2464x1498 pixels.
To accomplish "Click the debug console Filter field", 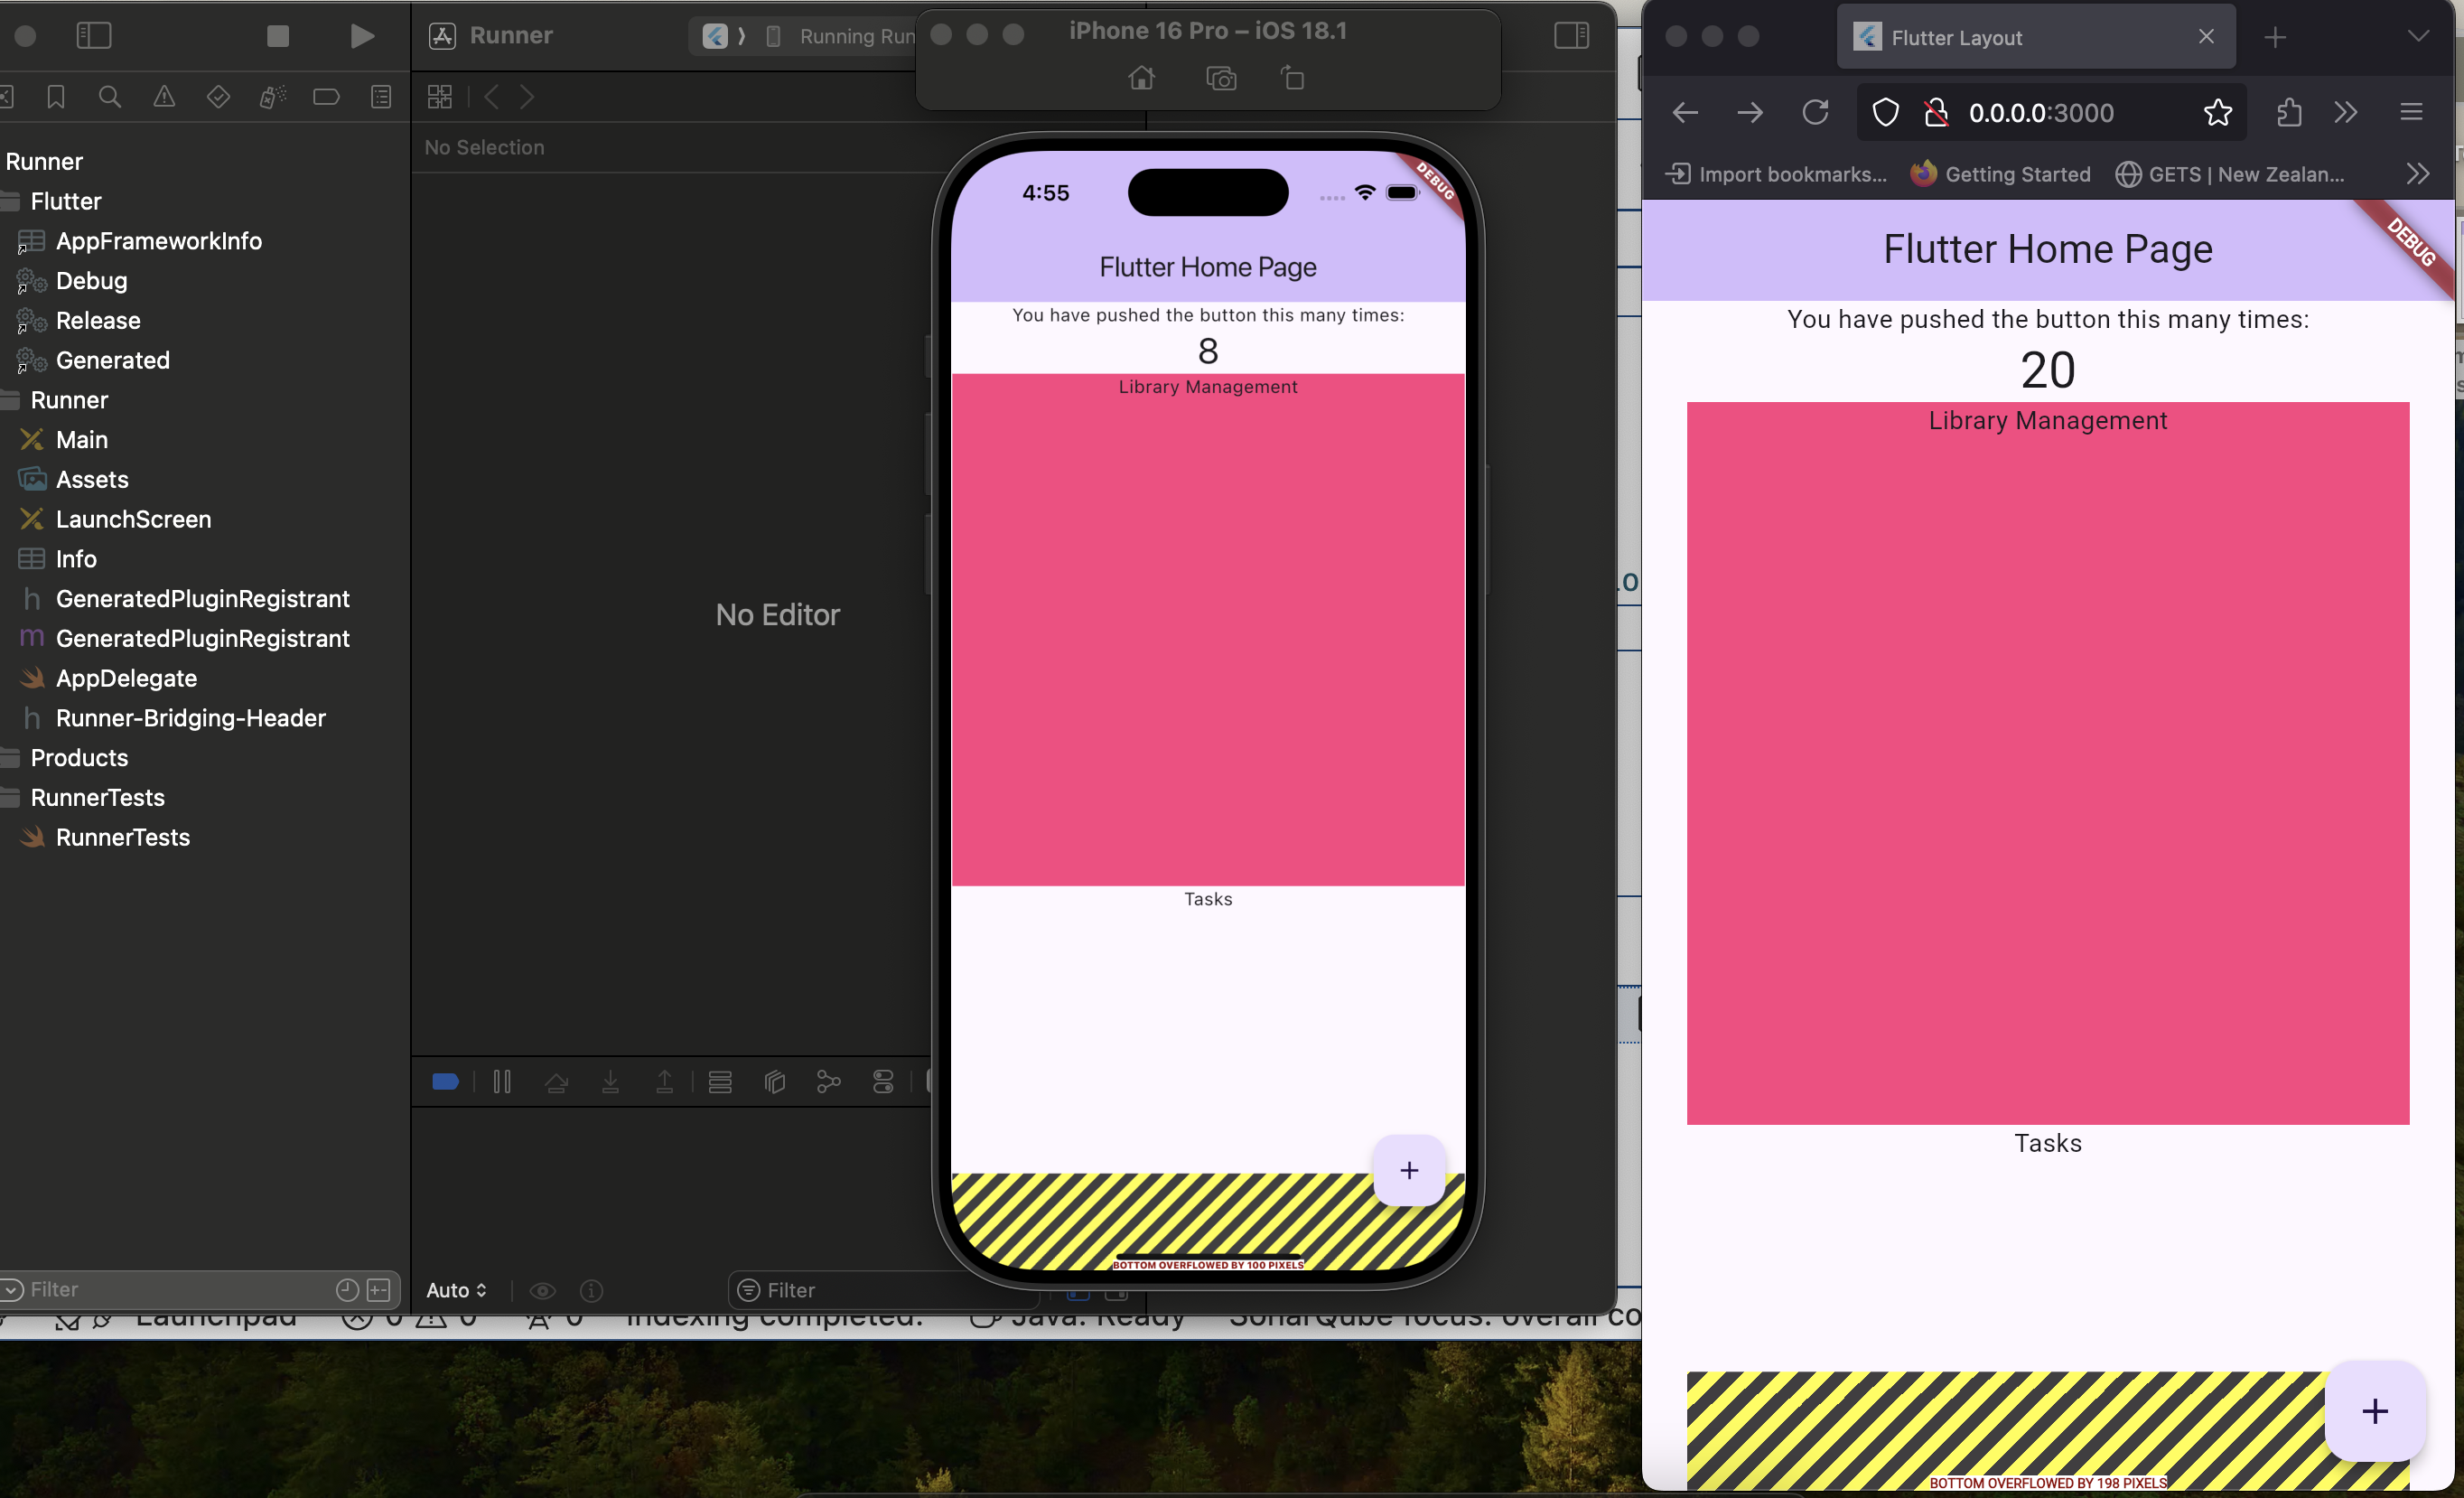I will (884, 1290).
